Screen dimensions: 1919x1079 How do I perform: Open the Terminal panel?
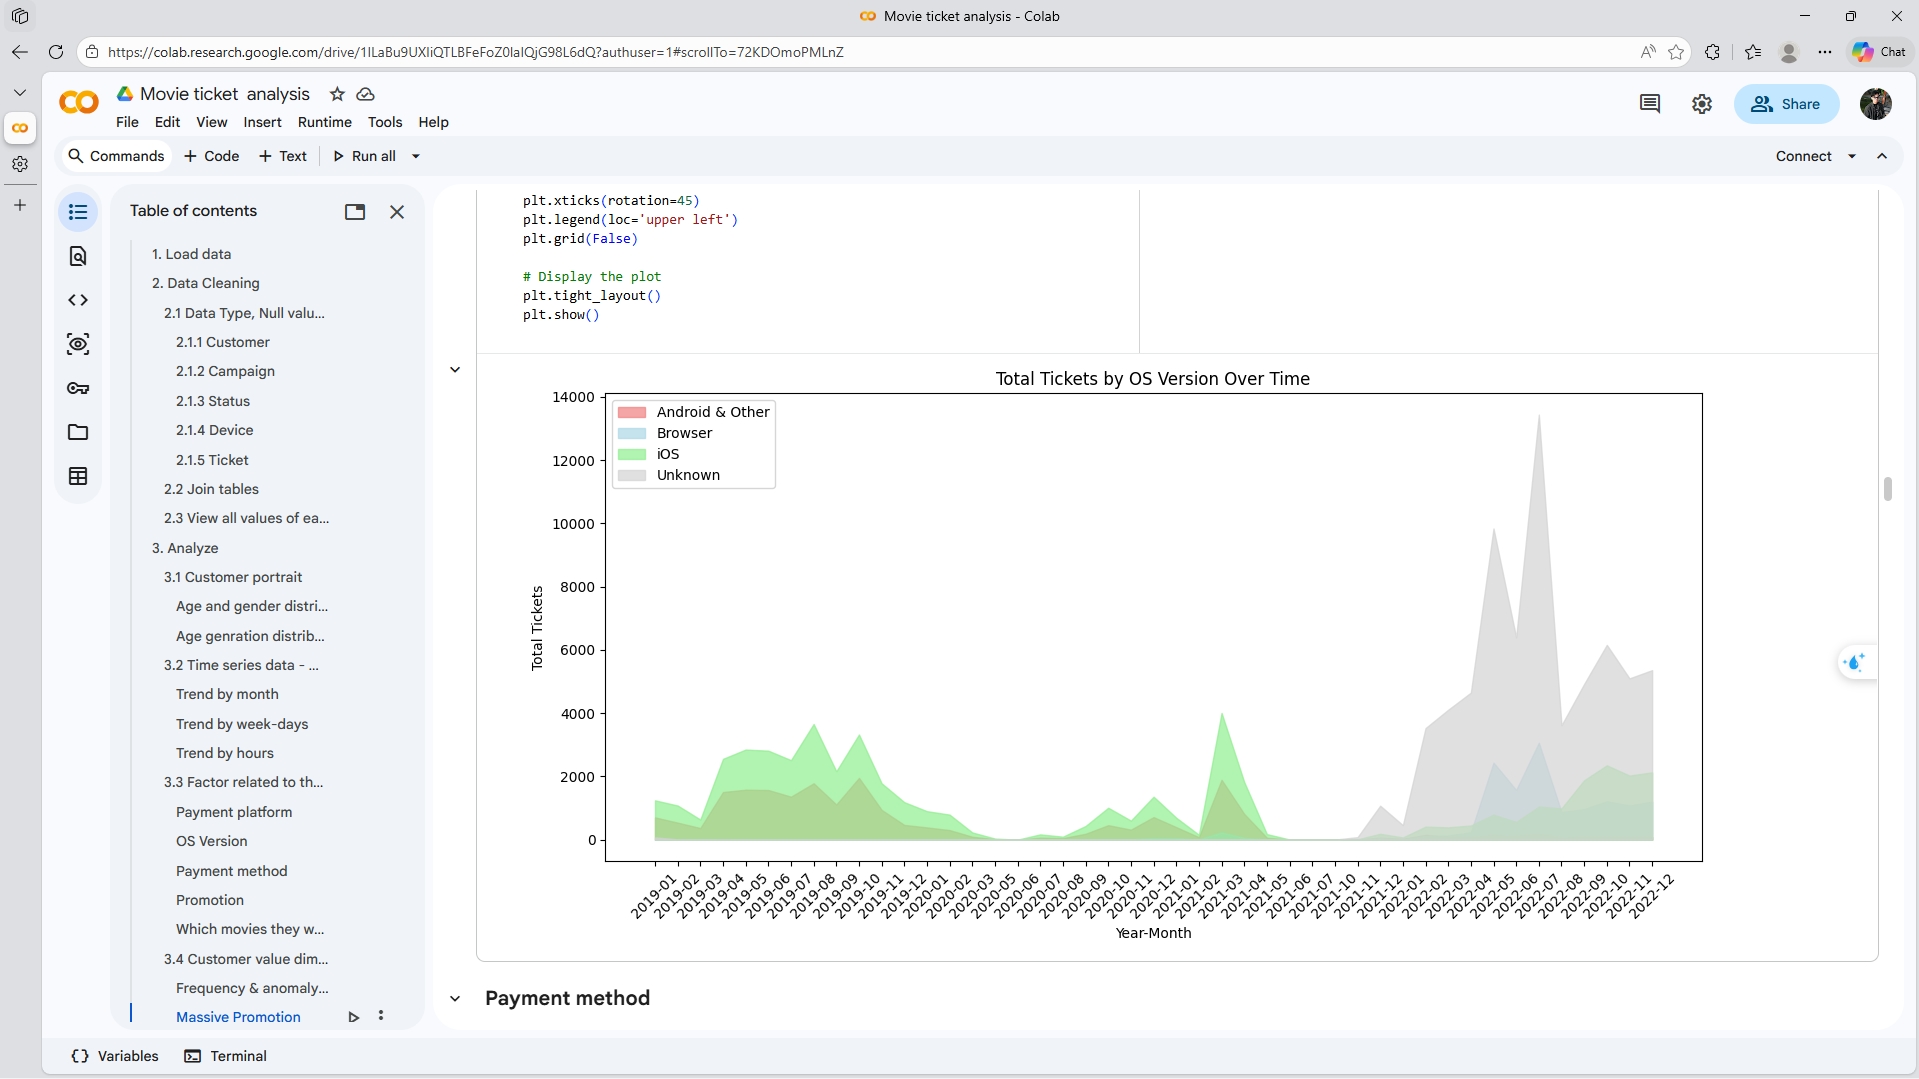(226, 1056)
